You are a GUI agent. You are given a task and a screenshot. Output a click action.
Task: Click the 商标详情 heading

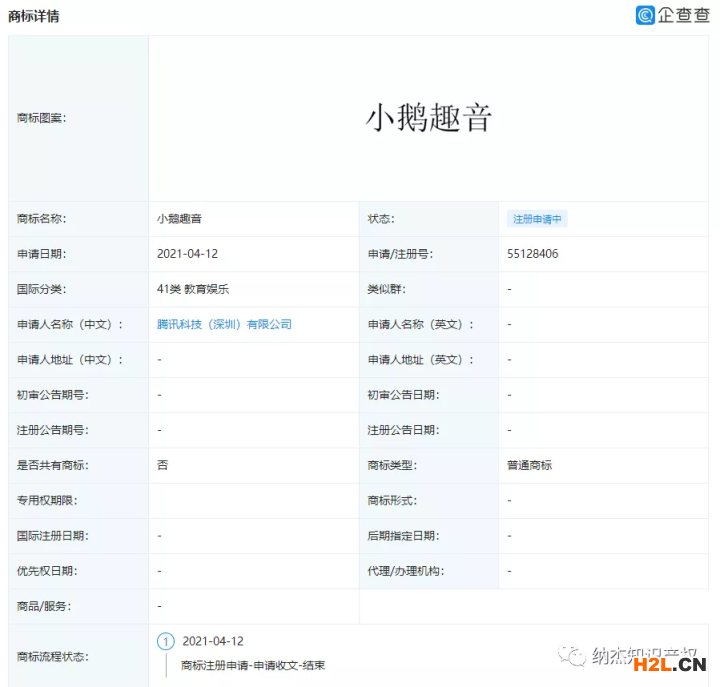(x=34, y=16)
